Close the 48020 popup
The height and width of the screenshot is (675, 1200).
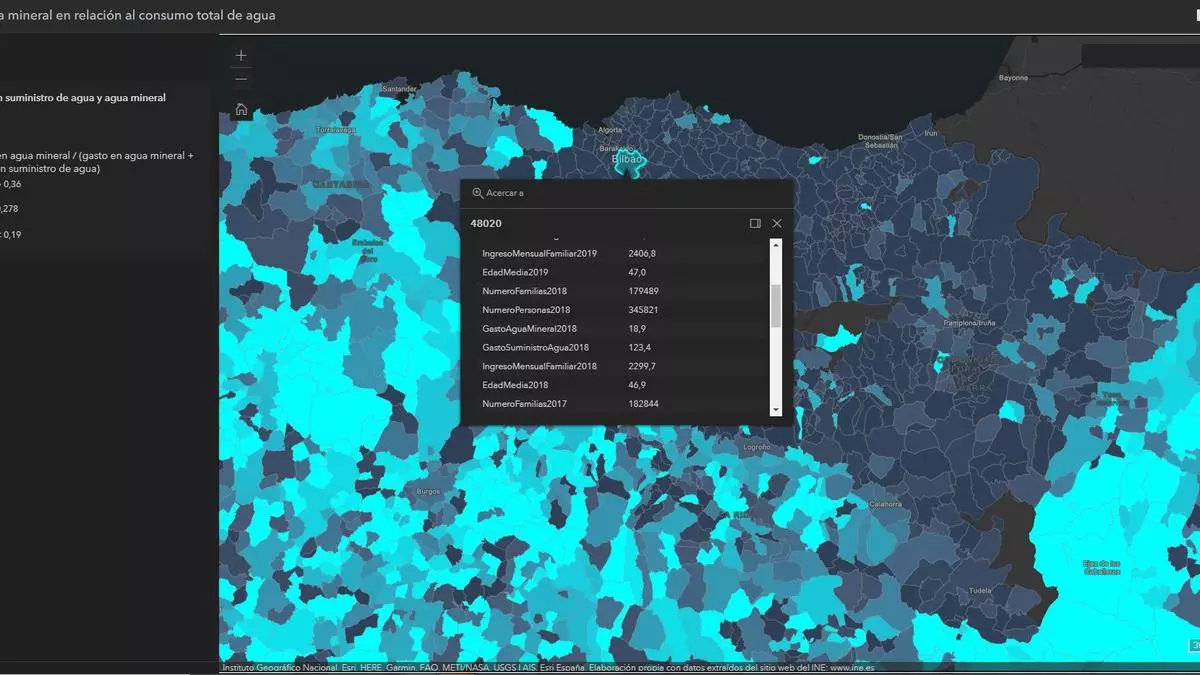click(x=777, y=223)
